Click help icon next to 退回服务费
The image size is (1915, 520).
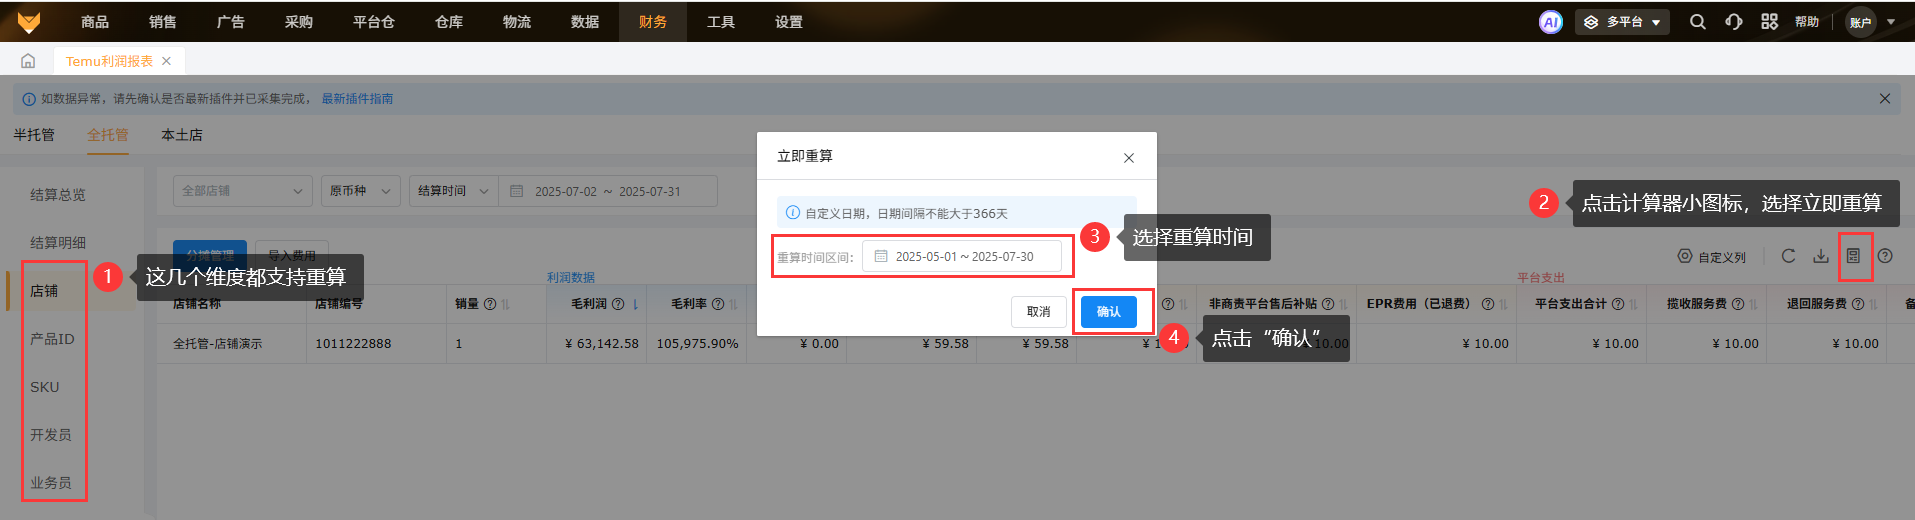(1858, 304)
